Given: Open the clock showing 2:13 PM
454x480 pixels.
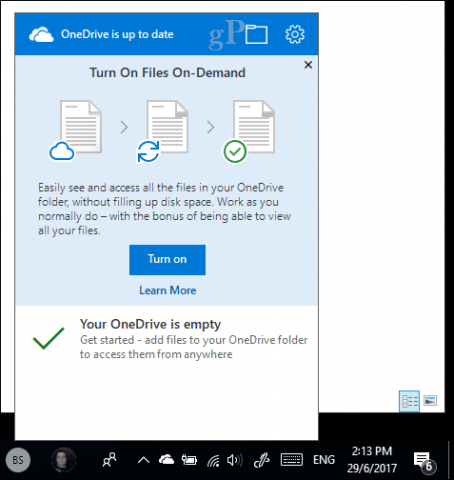Looking at the screenshot, I should pyautogui.click(x=372, y=460).
